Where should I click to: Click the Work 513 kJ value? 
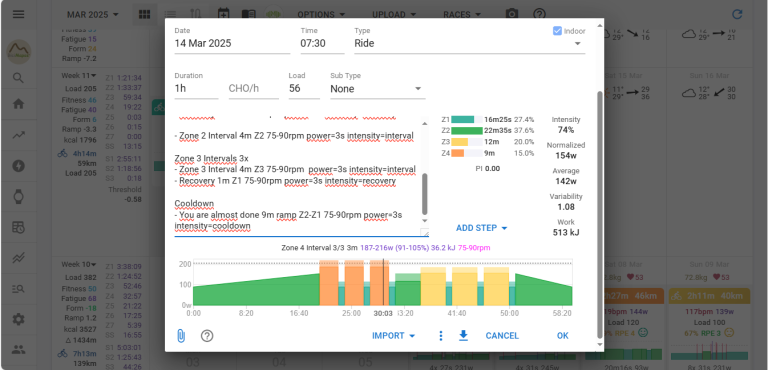click(566, 232)
